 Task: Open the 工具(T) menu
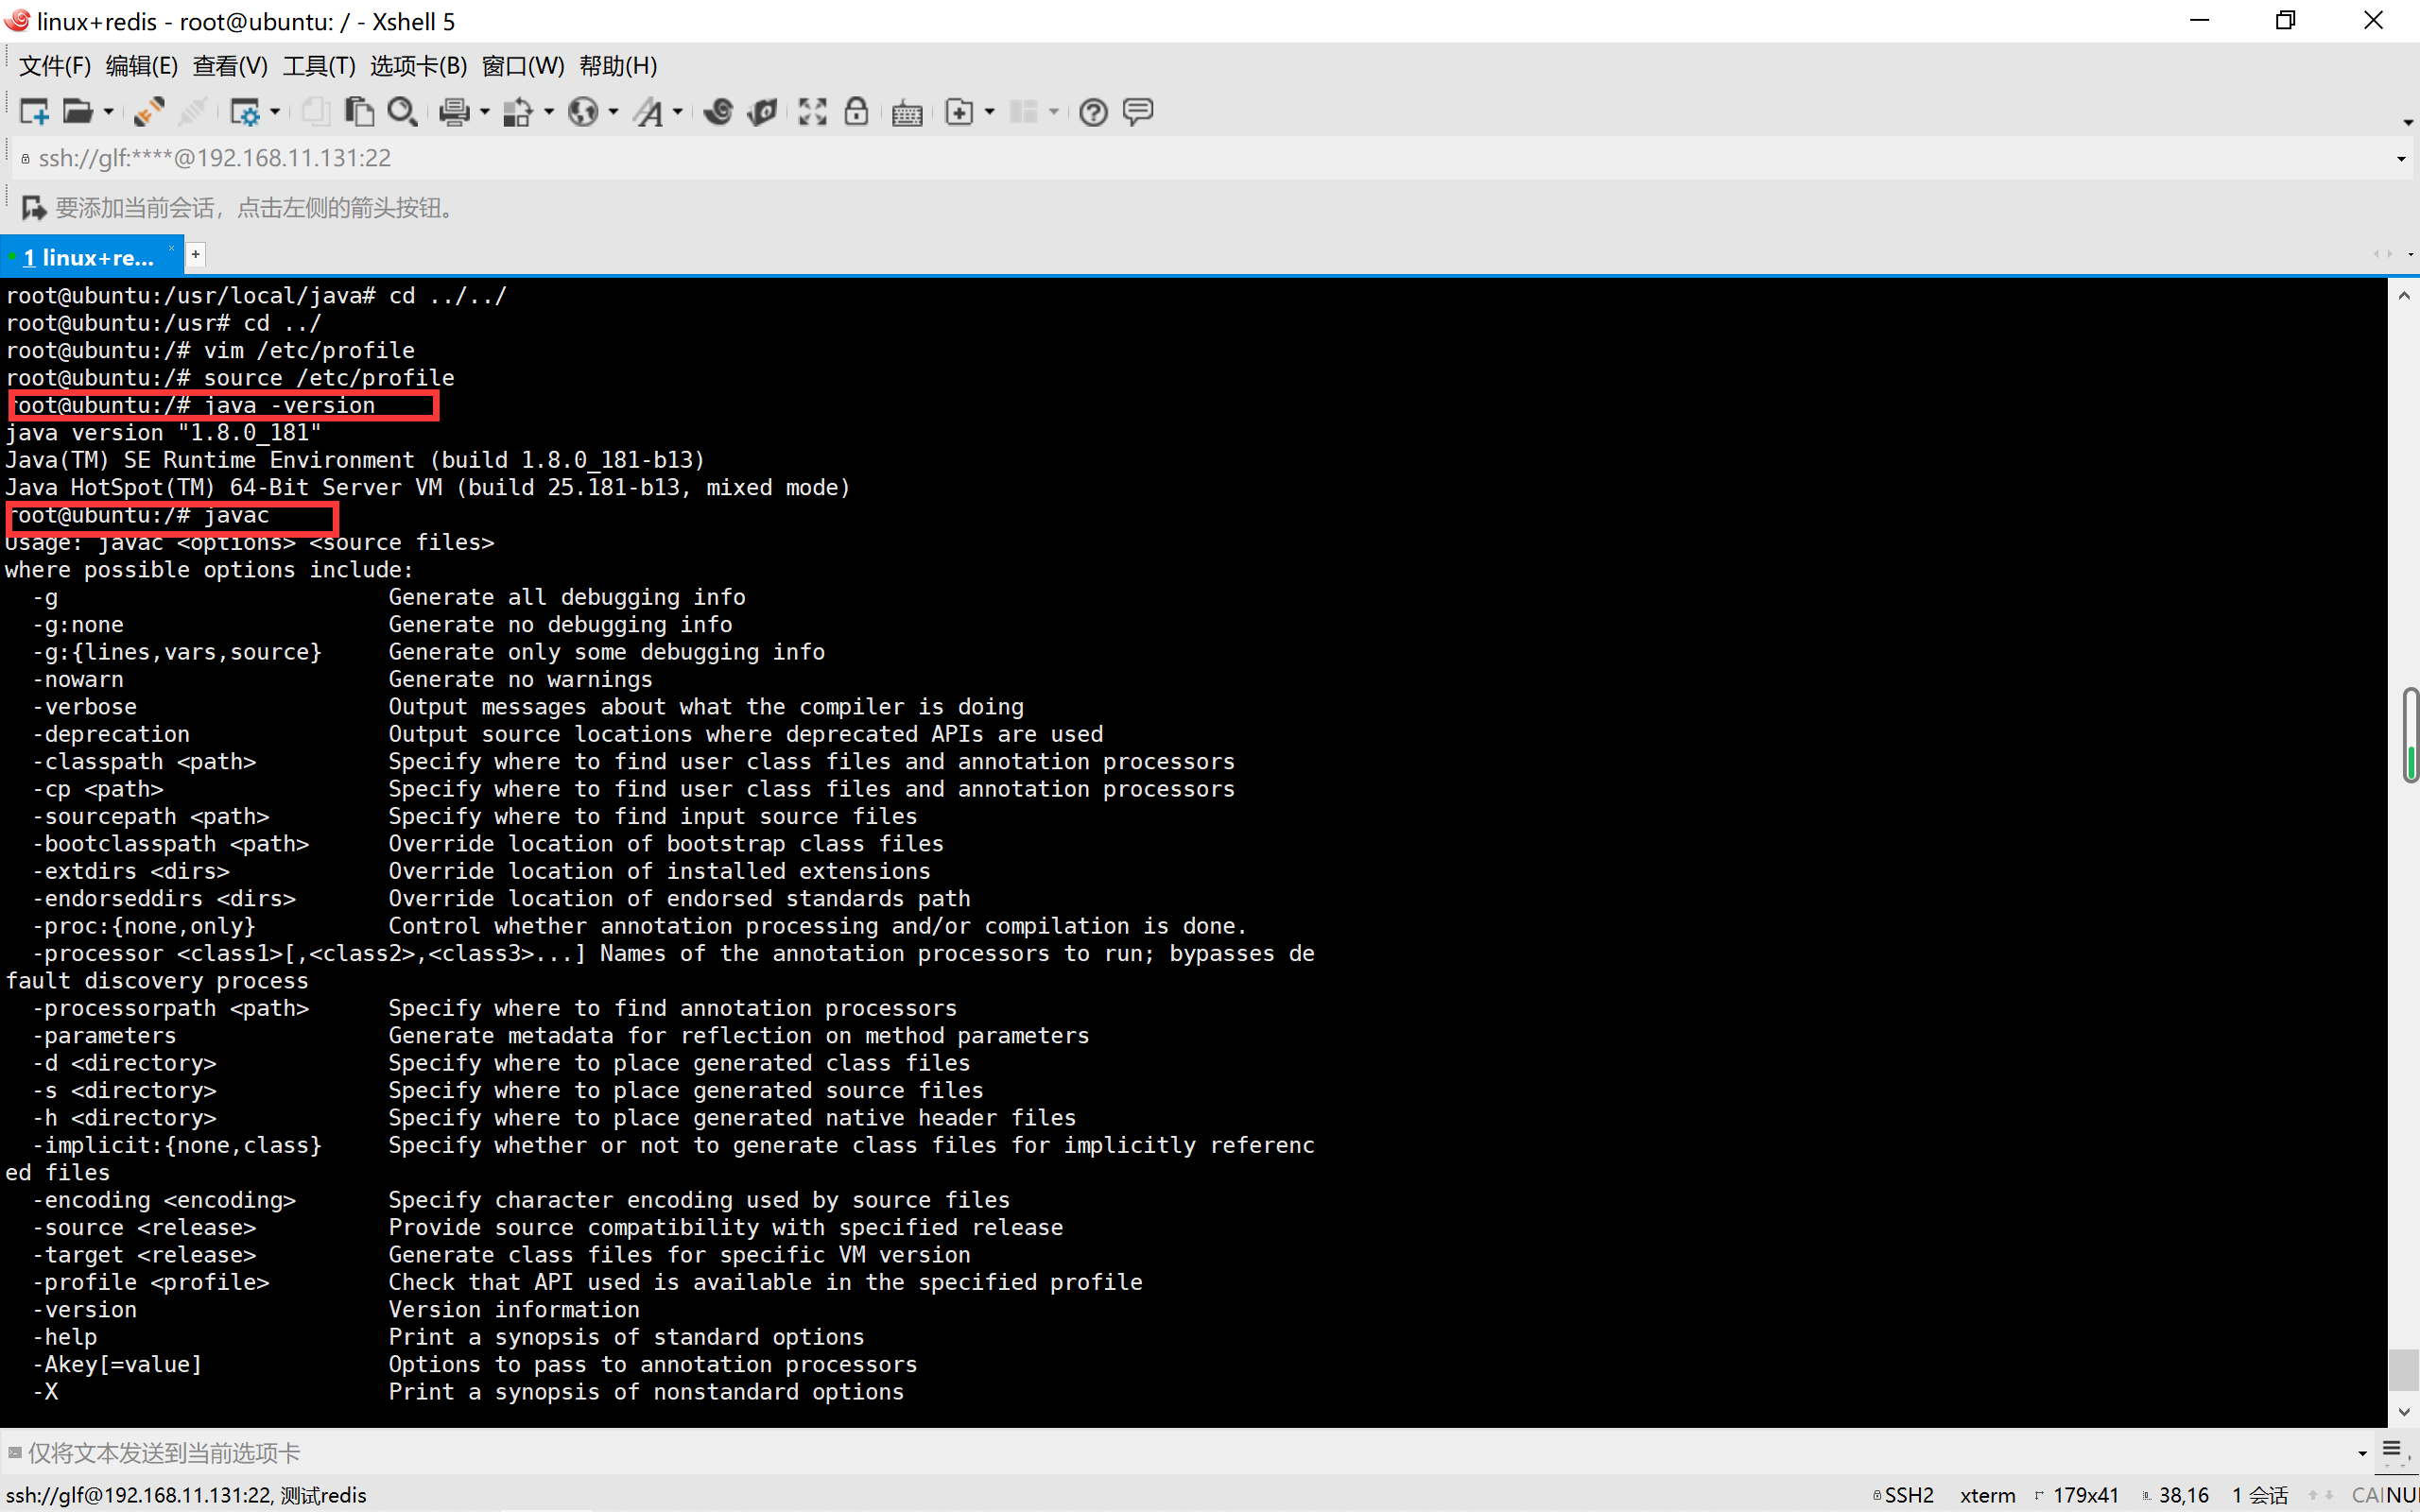[x=319, y=66]
